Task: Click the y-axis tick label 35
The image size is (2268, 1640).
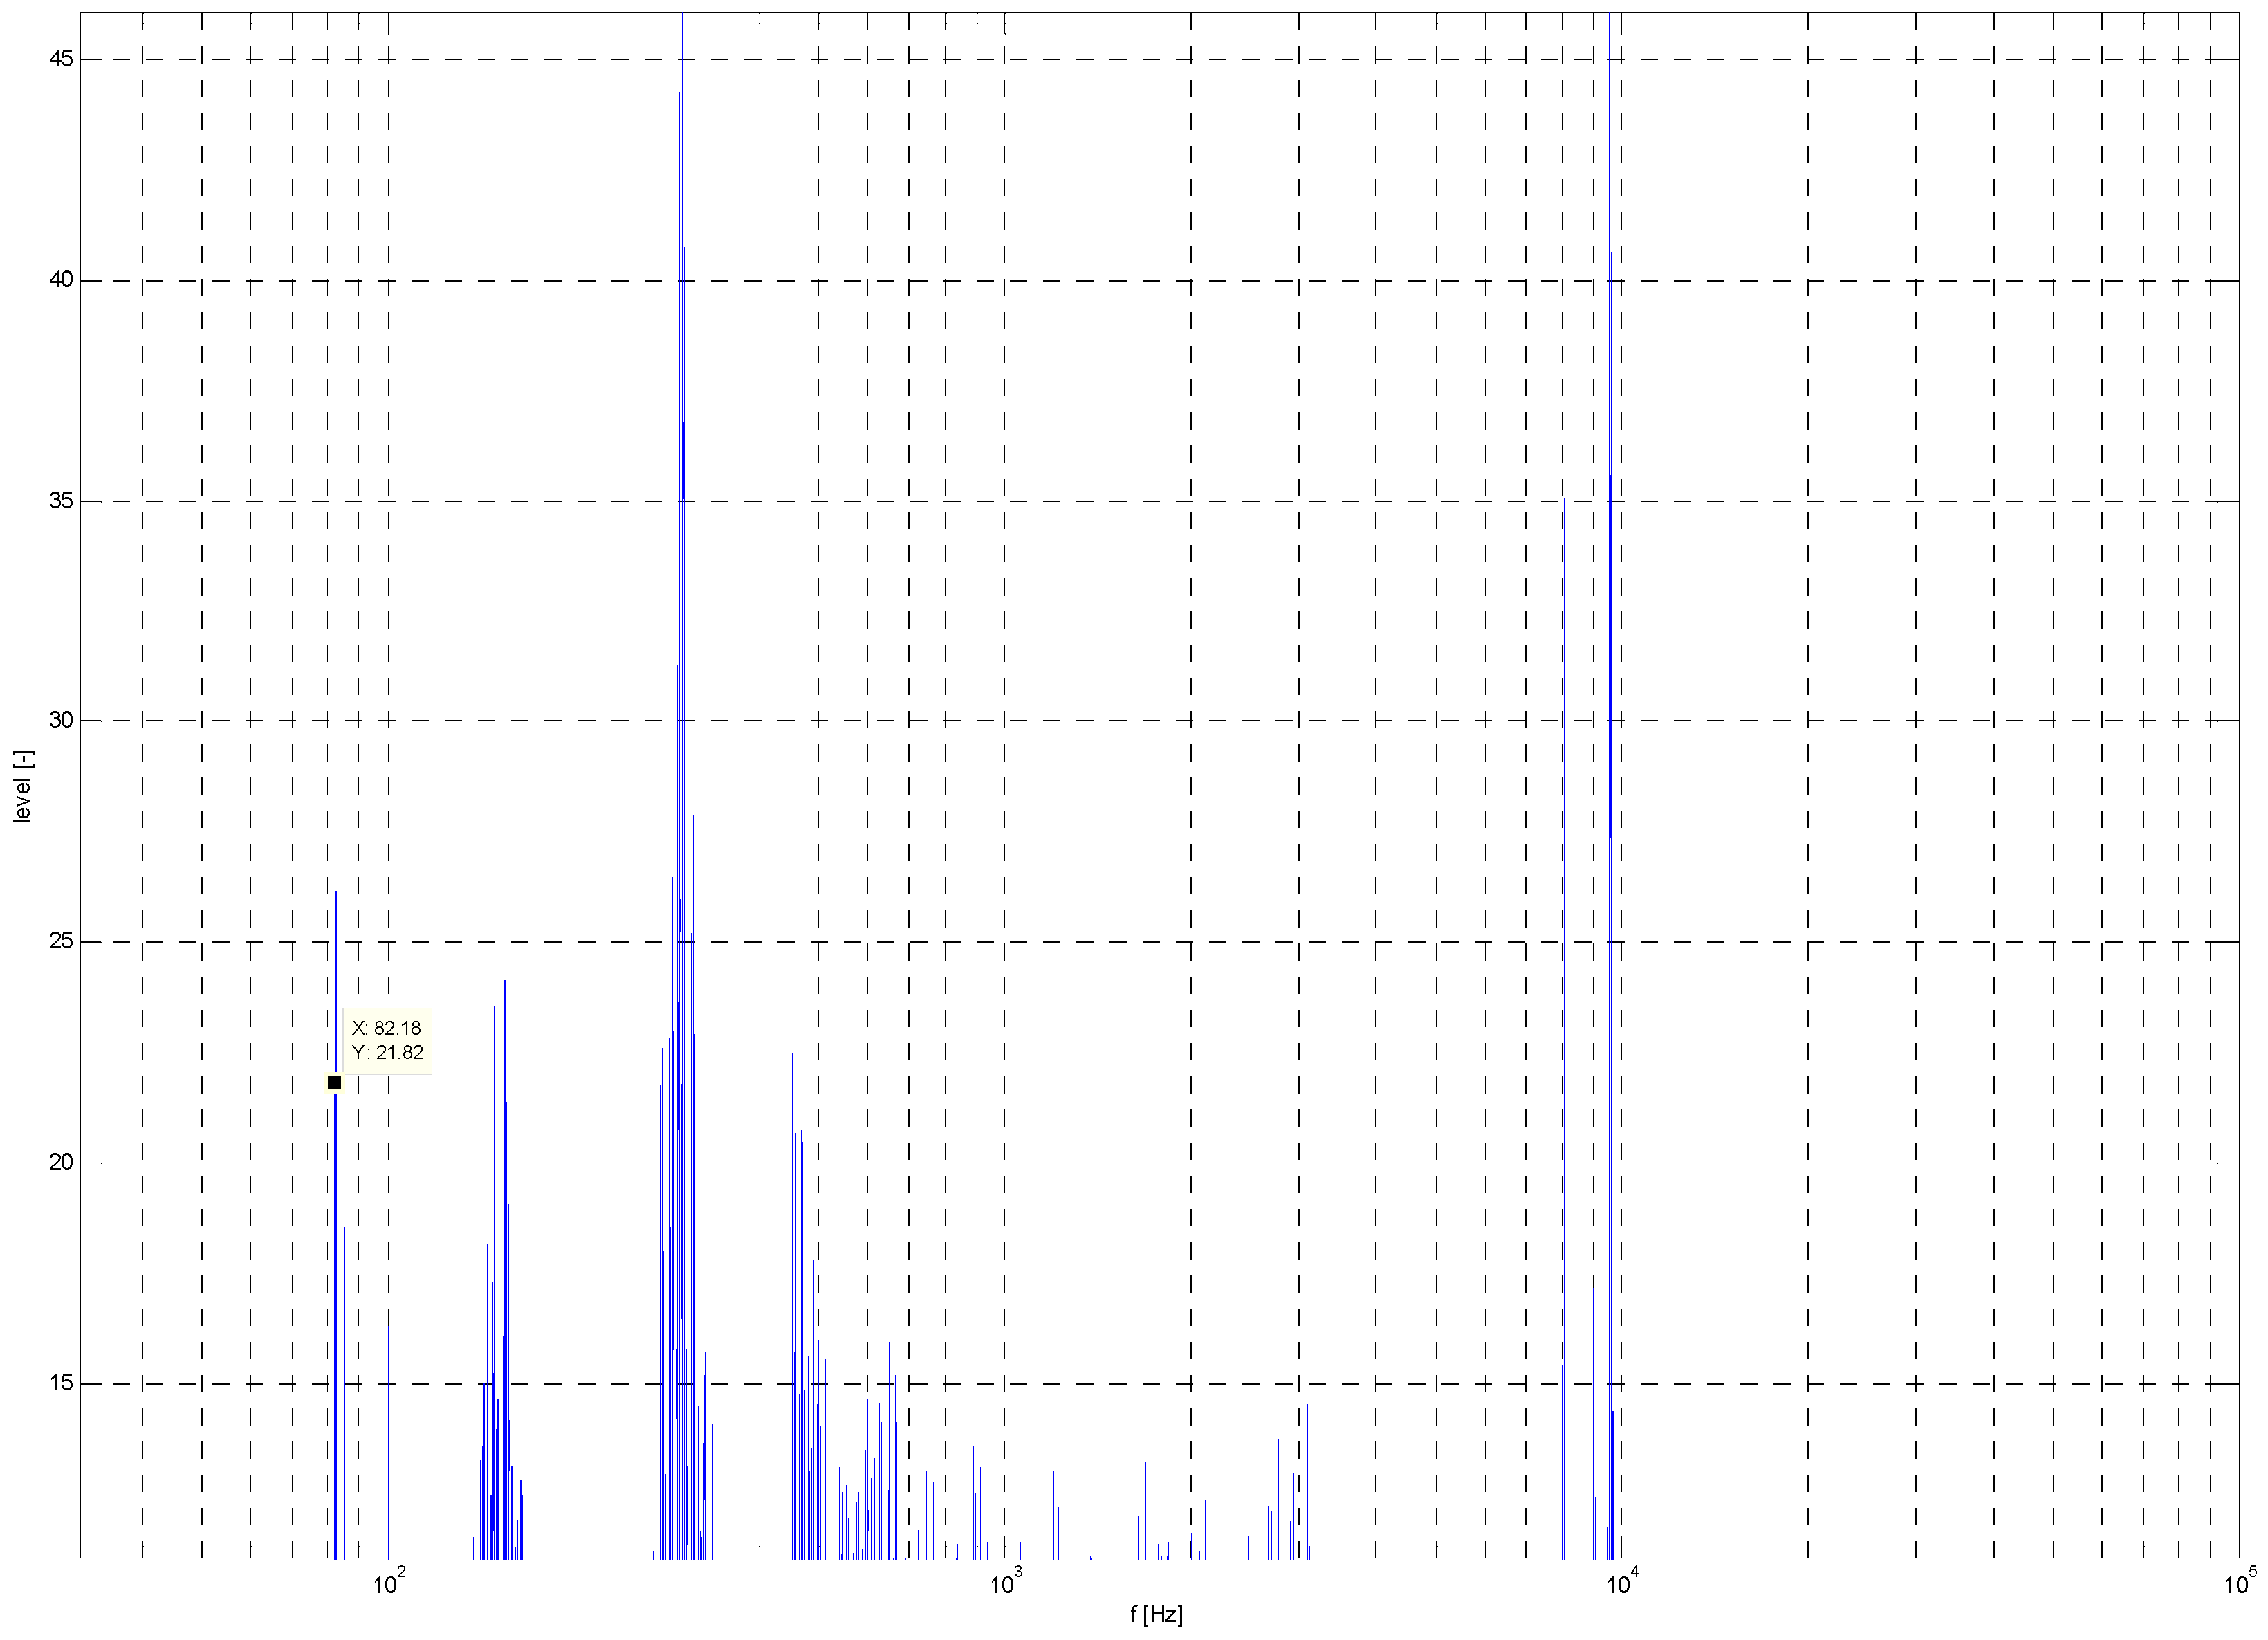Action: click(x=61, y=501)
